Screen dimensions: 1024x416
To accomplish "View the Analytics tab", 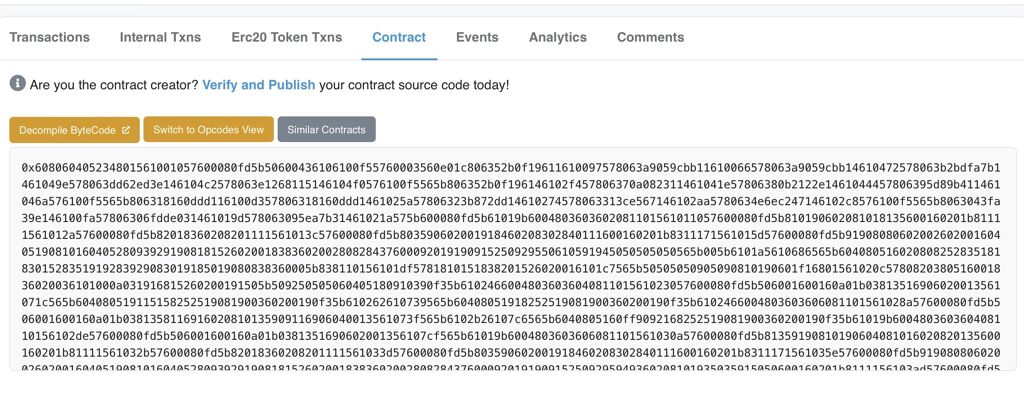I will click(x=558, y=37).
